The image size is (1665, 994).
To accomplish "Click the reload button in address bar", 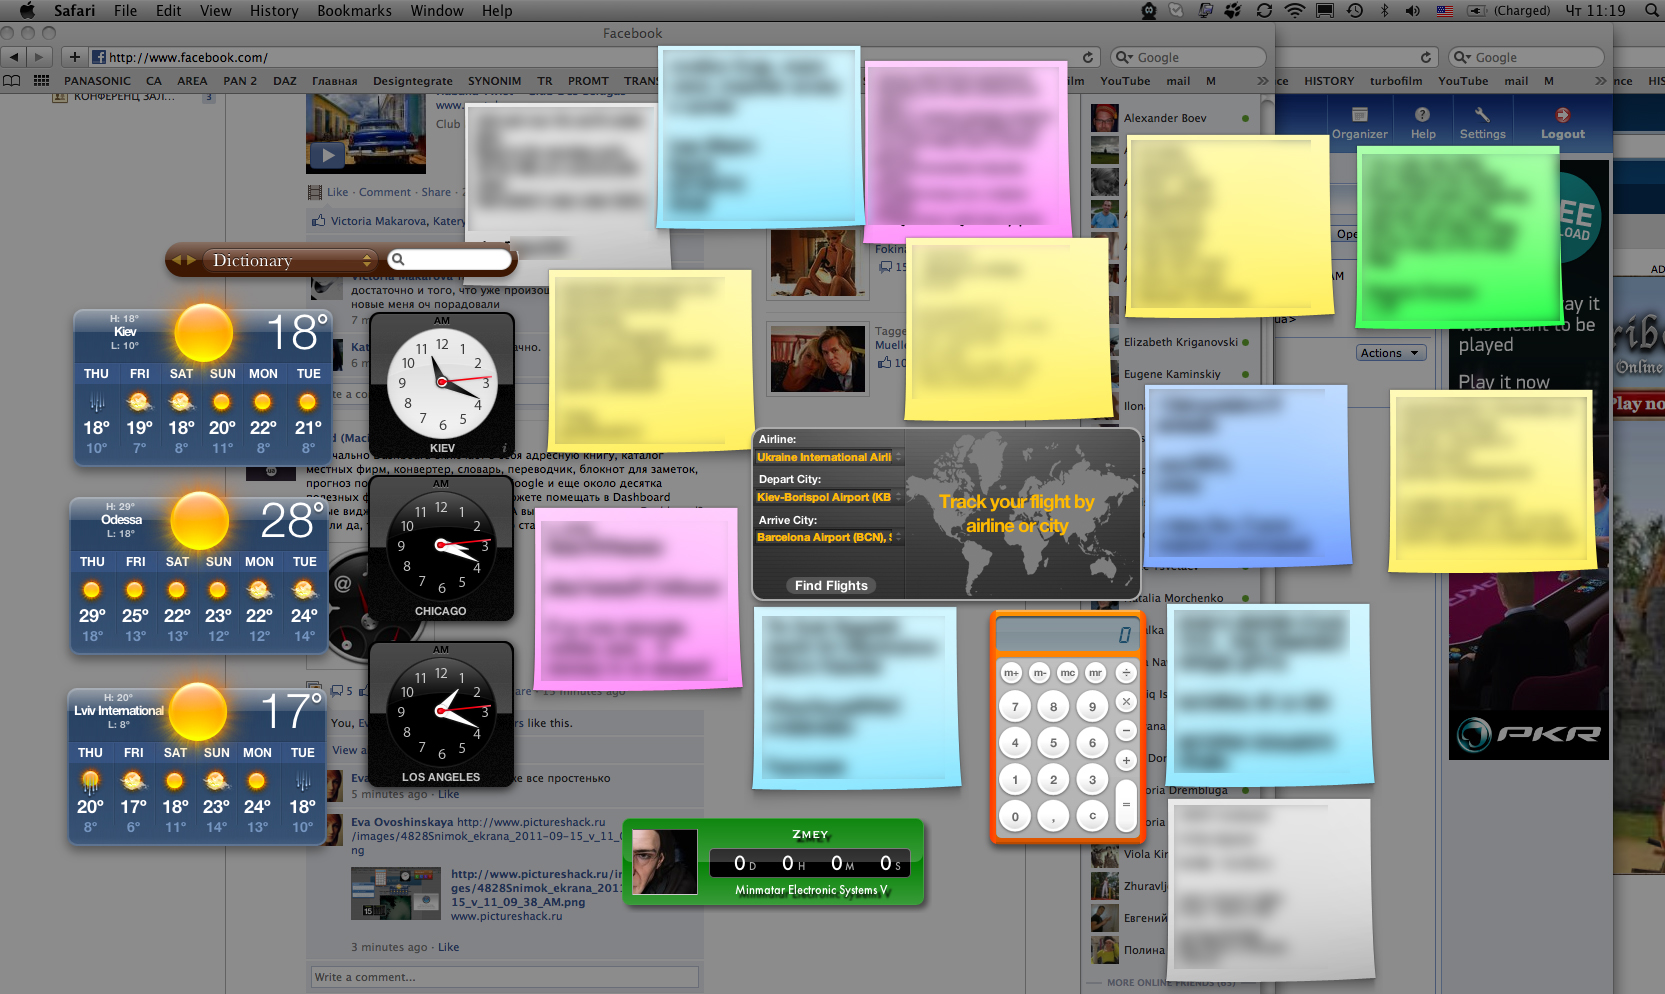I will (1087, 57).
